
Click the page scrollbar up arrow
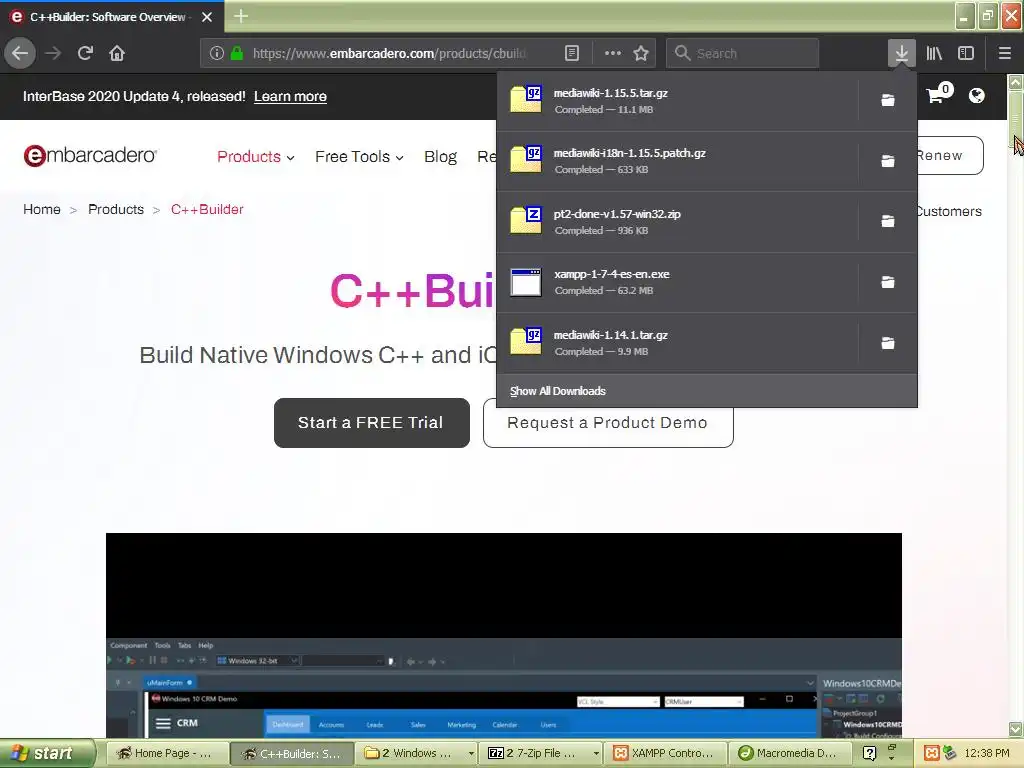[1015, 82]
